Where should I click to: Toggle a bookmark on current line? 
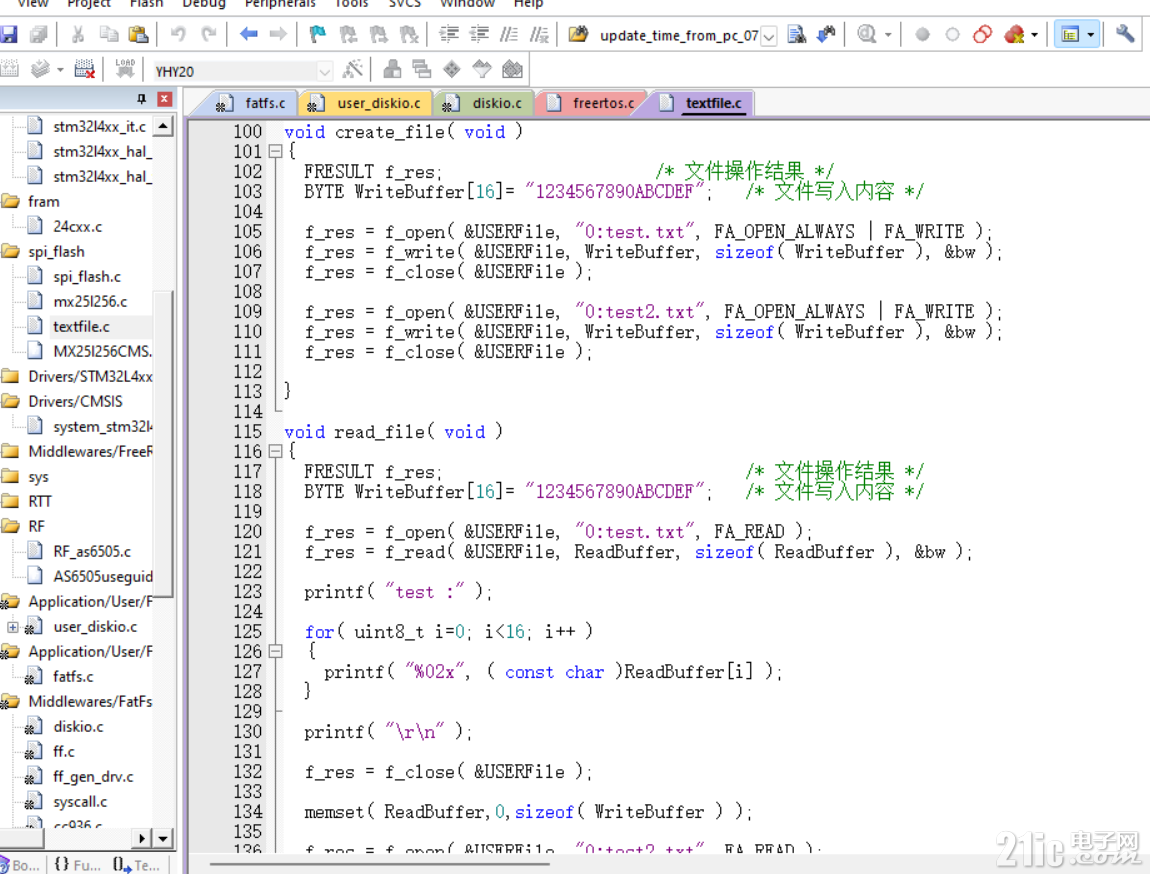pyautogui.click(x=318, y=34)
